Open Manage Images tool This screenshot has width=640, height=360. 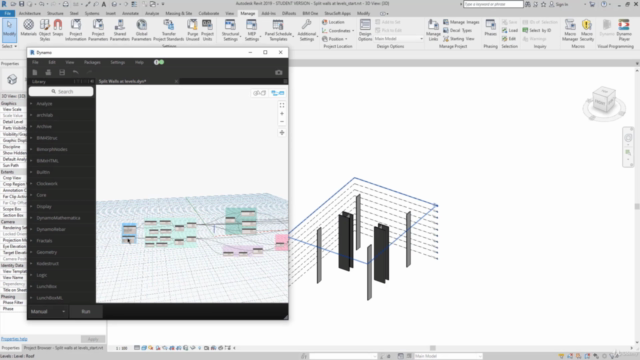[461, 22]
